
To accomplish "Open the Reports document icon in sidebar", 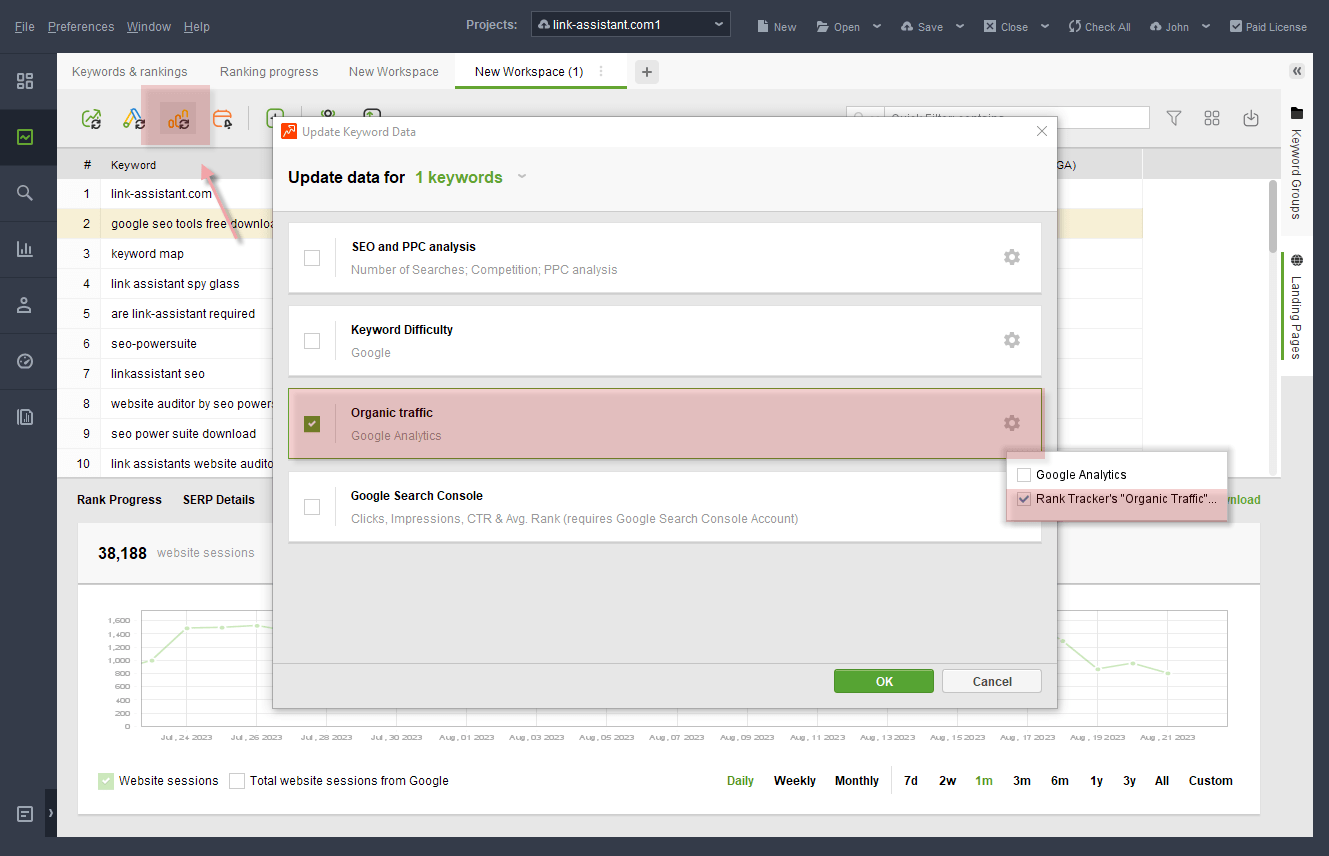I will point(25,417).
